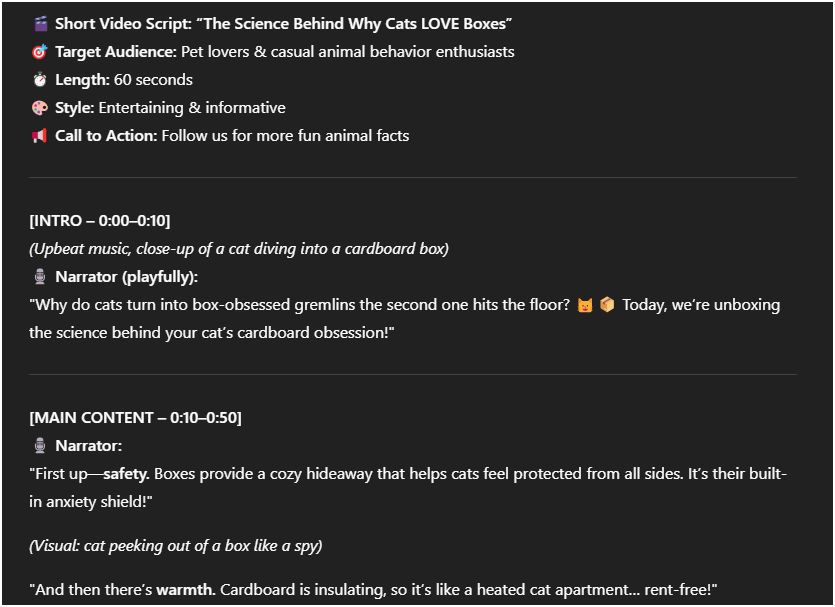Click the italic visual note about spy cat
This screenshot has height=607, width=835.
tap(176, 546)
